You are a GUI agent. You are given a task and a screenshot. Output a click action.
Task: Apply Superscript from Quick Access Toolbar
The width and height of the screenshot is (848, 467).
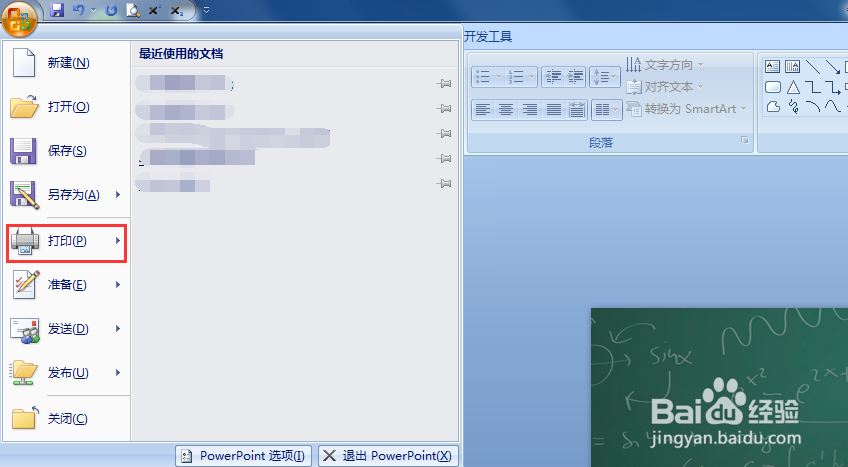click(x=155, y=10)
